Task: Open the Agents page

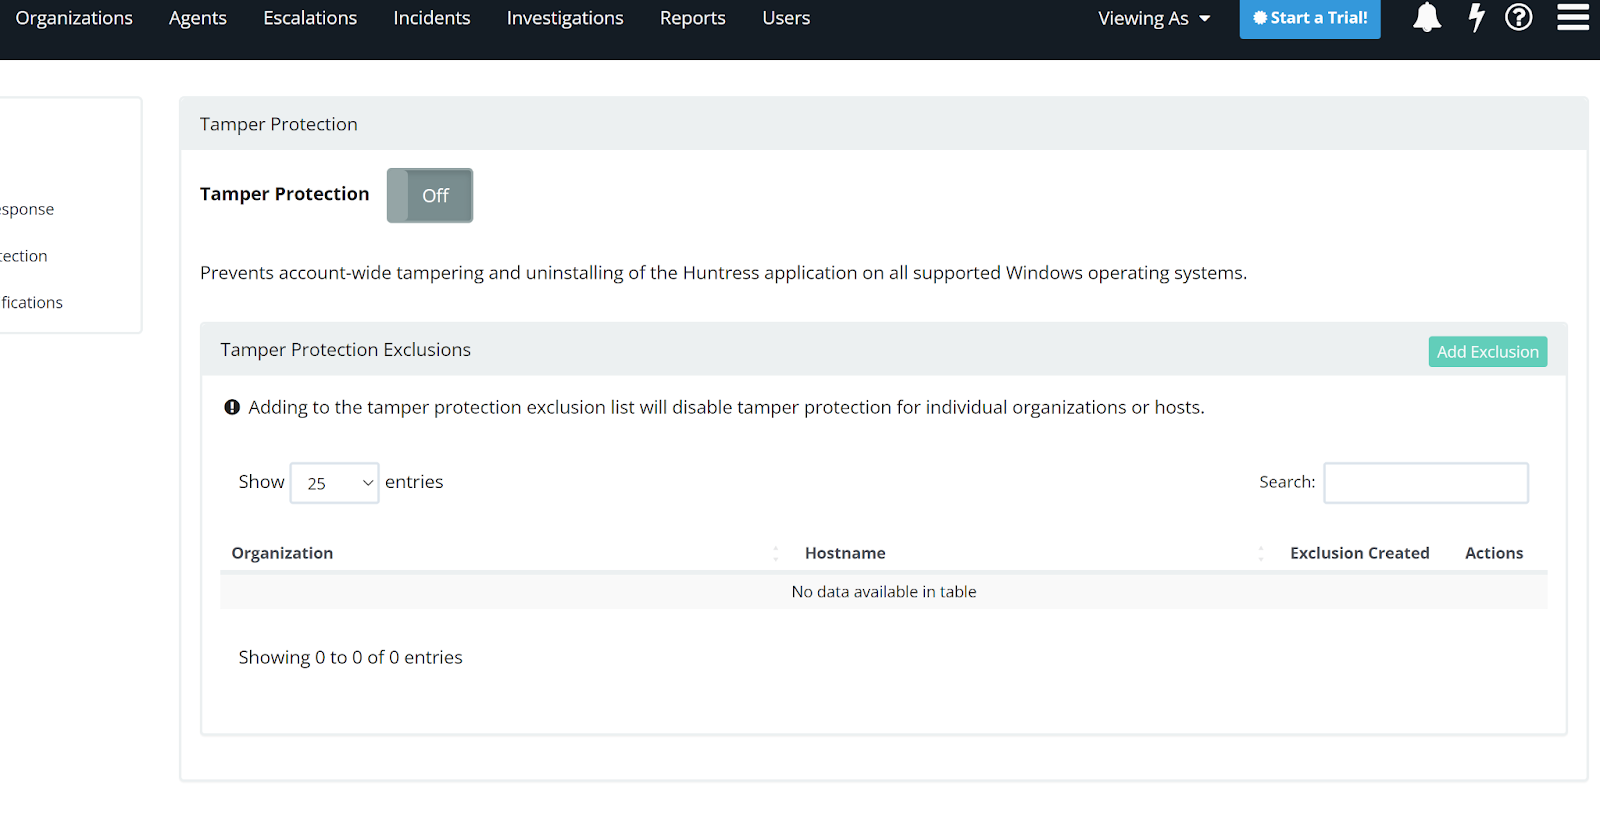Action: (x=198, y=18)
